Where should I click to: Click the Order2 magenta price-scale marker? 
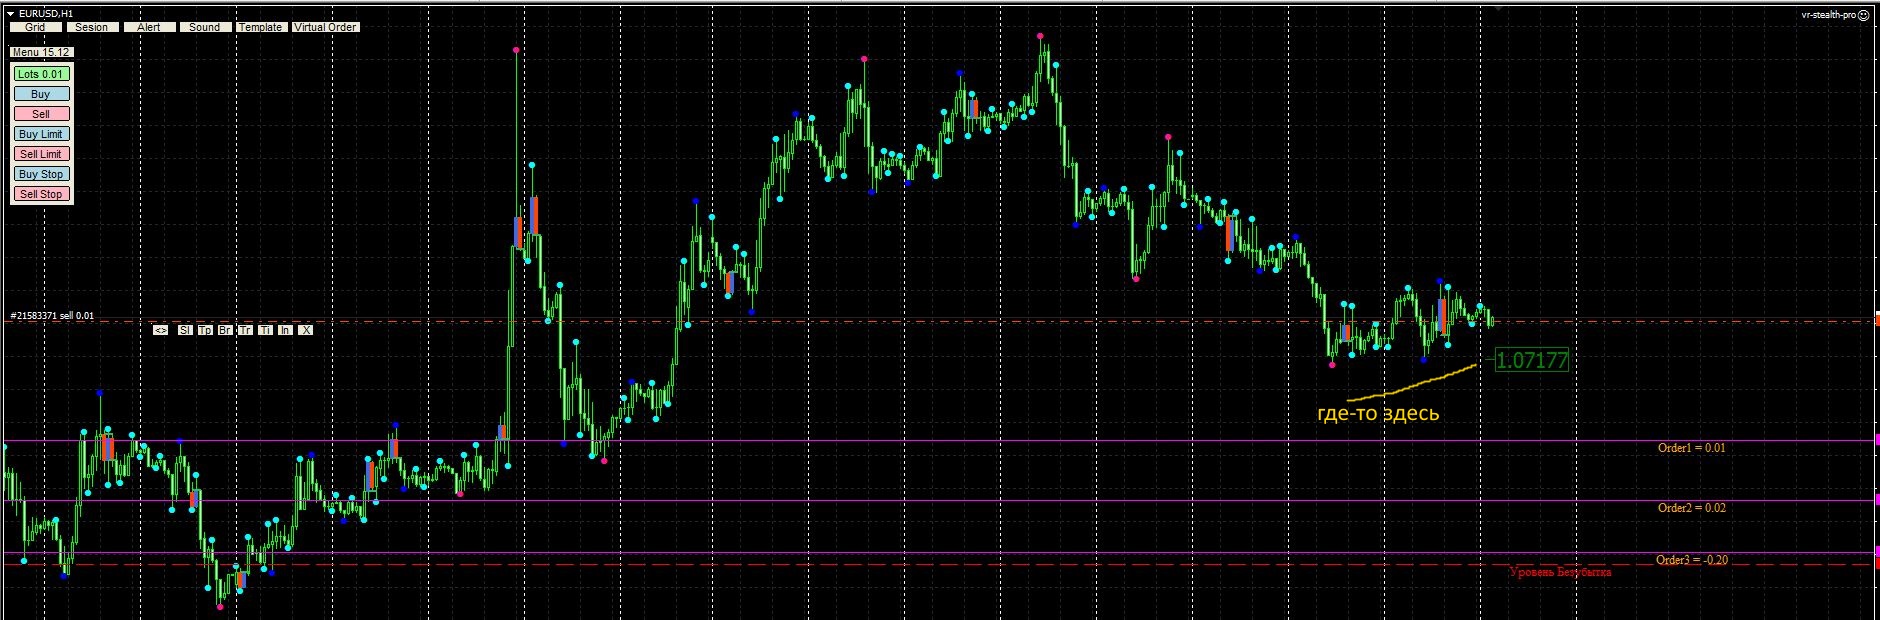point(1876,501)
